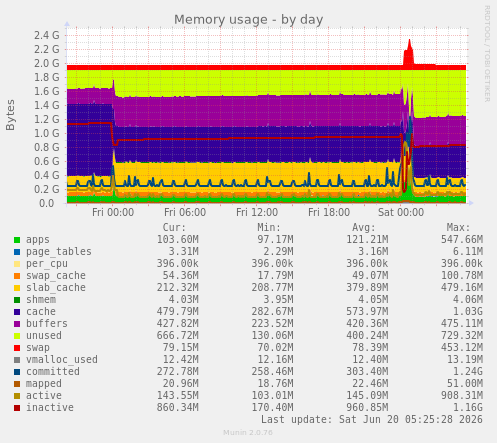Click the buffers min value 223.52M

pos(272,324)
